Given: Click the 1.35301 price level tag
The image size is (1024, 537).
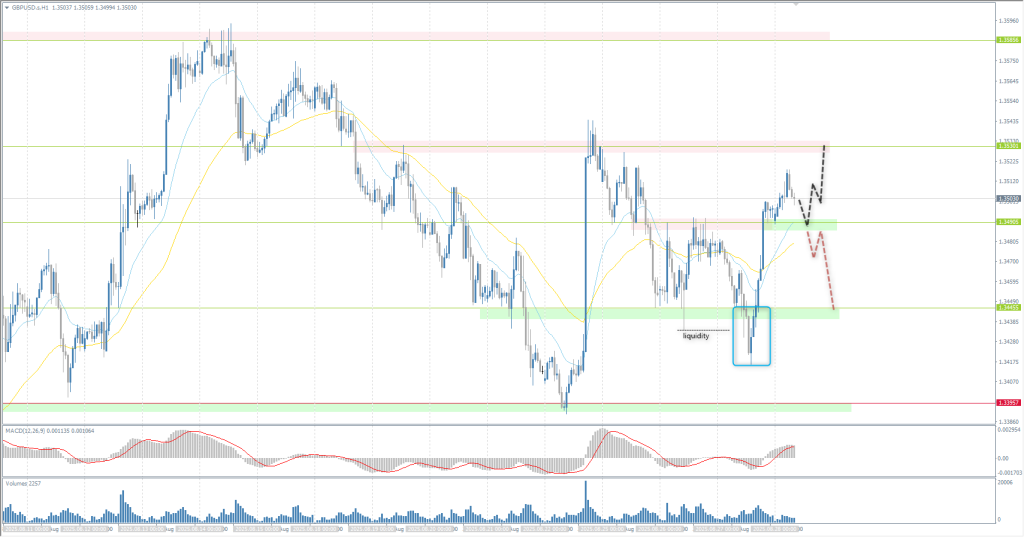Looking at the screenshot, I should (1008, 146).
